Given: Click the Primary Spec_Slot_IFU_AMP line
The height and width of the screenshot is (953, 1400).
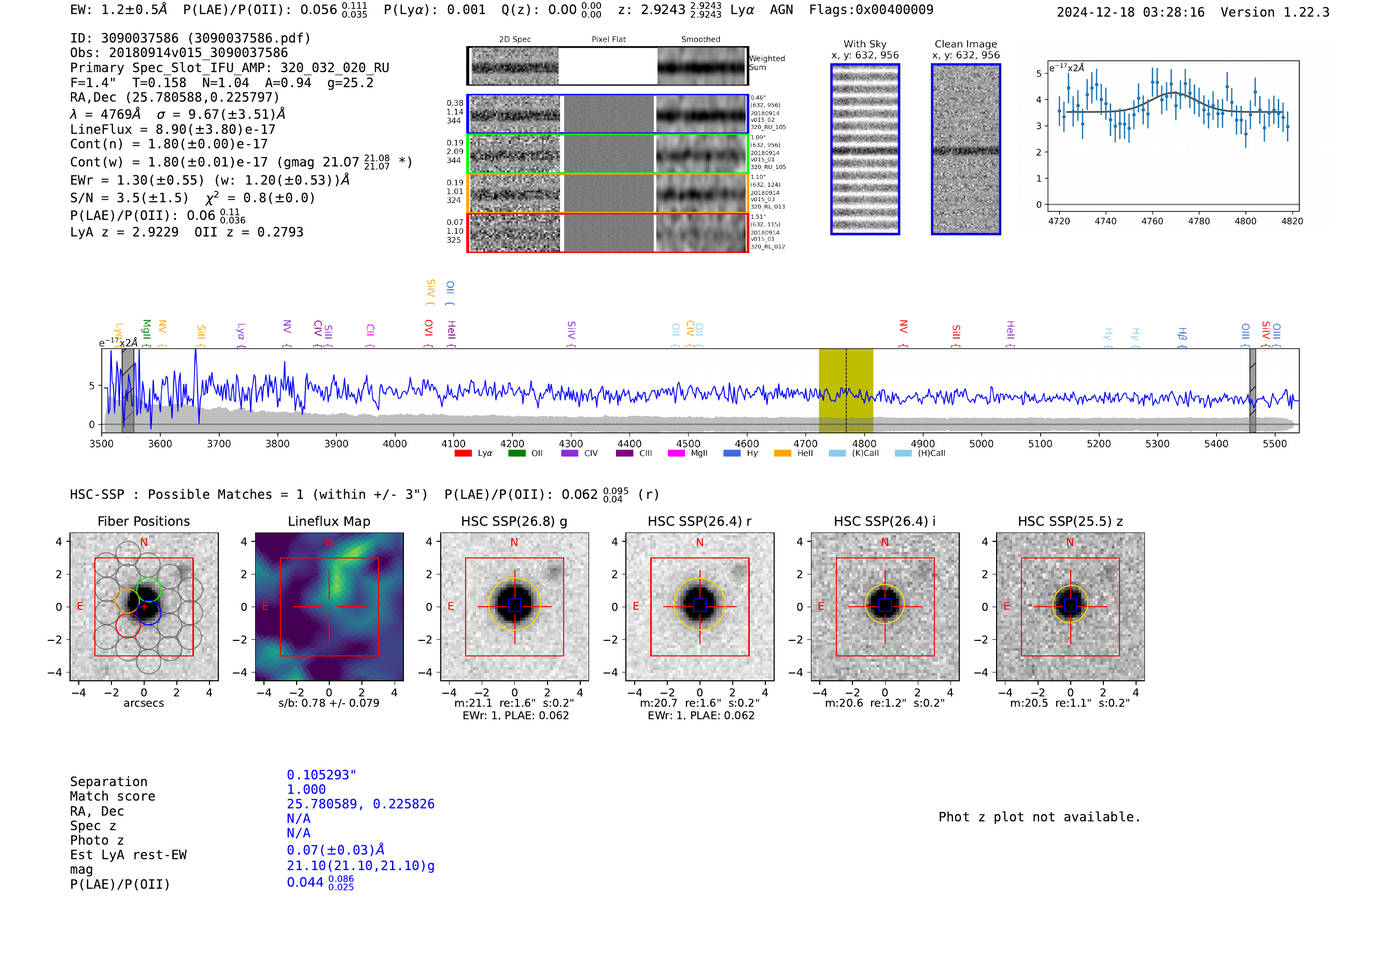Looking at the screenshot, I should (x=230, y=68).
